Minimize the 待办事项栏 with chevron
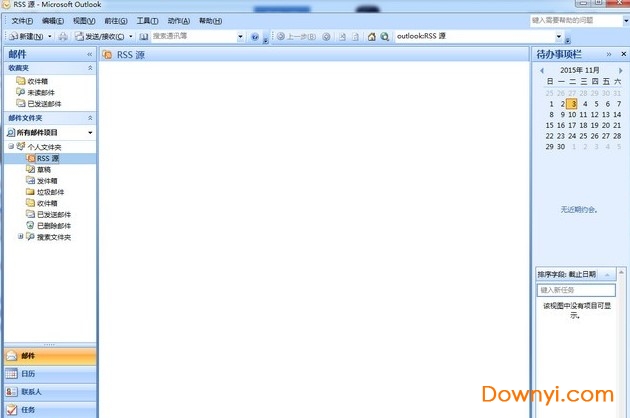 pos(609,54)
